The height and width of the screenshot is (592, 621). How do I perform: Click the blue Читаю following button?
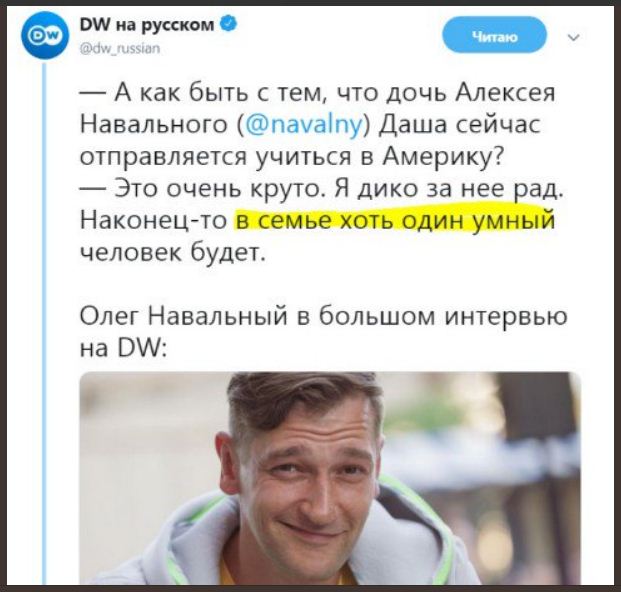tap(494, 37)
